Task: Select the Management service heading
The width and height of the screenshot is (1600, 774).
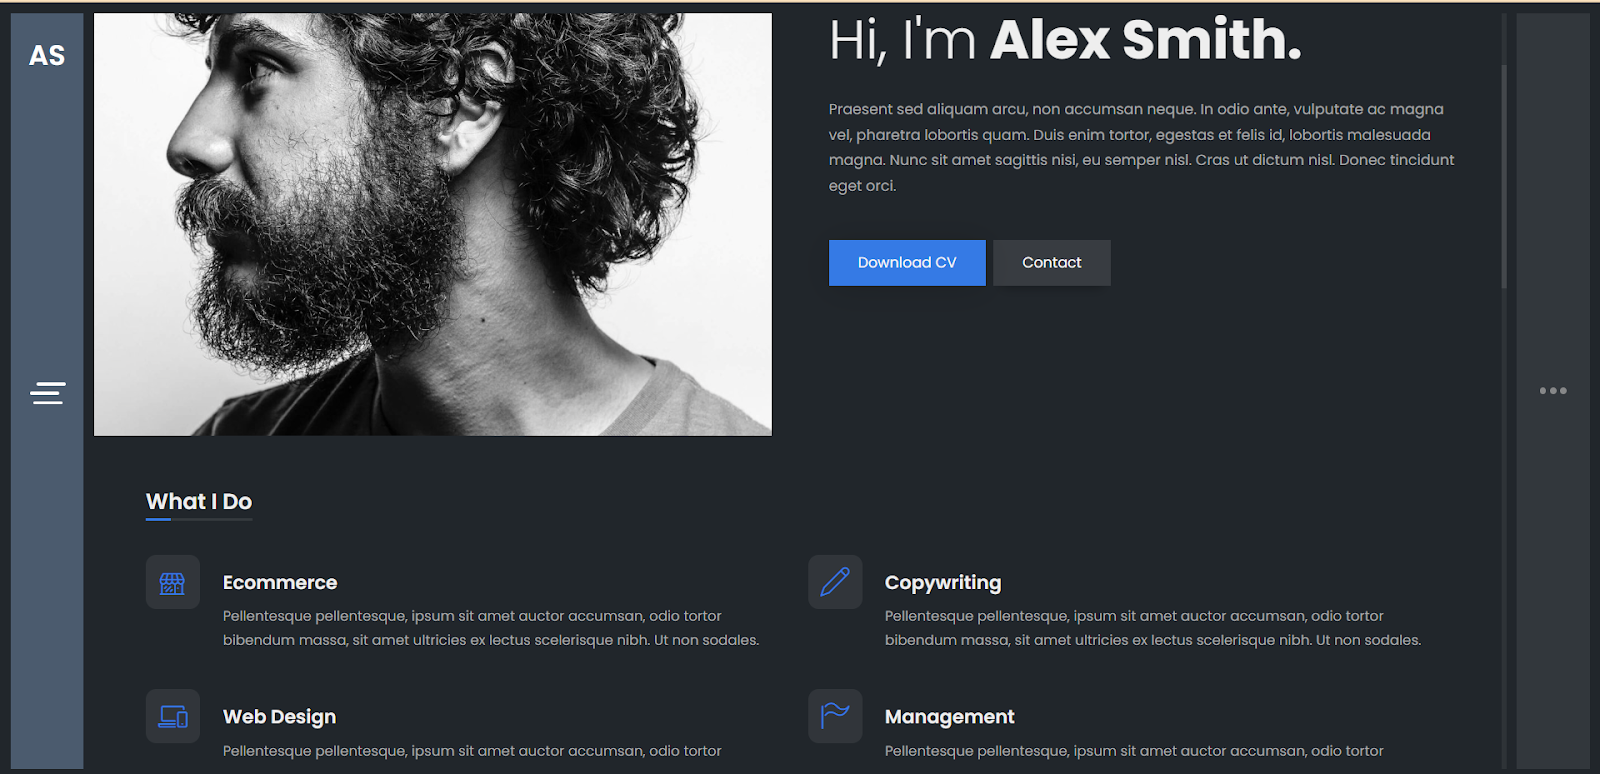Action: point(950,717)
